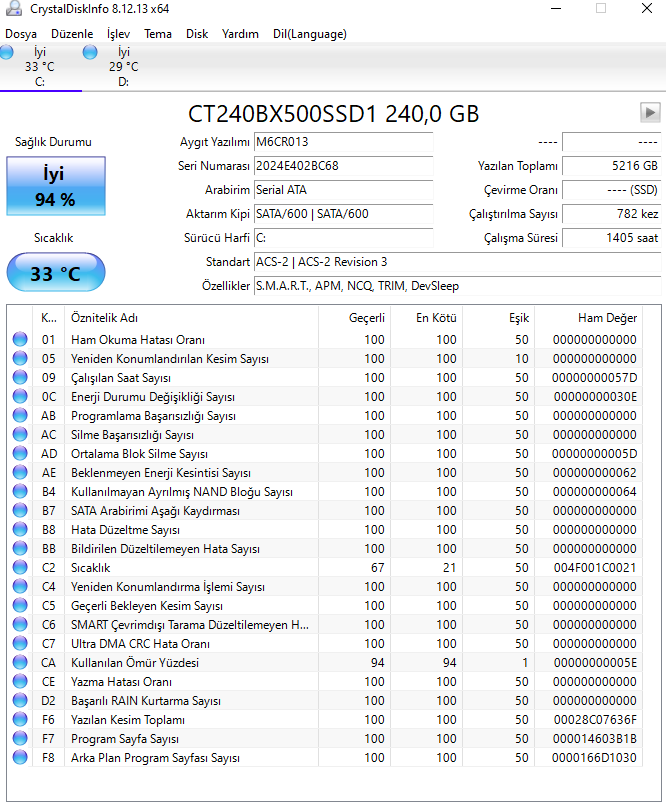Image resolution: width=666 pixels, height=807 pixels.
Task: Open the Düzenle menu
Action: coord(72,34)
